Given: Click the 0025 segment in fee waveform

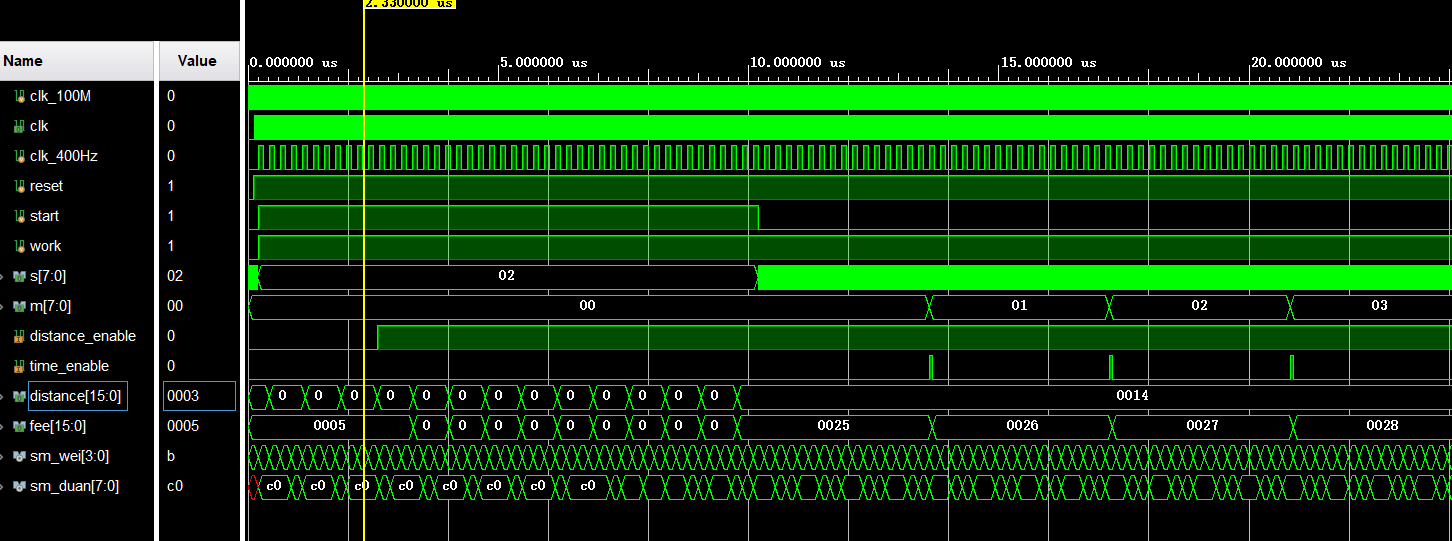Looking at the screenshot, I should tap(833, 426).
